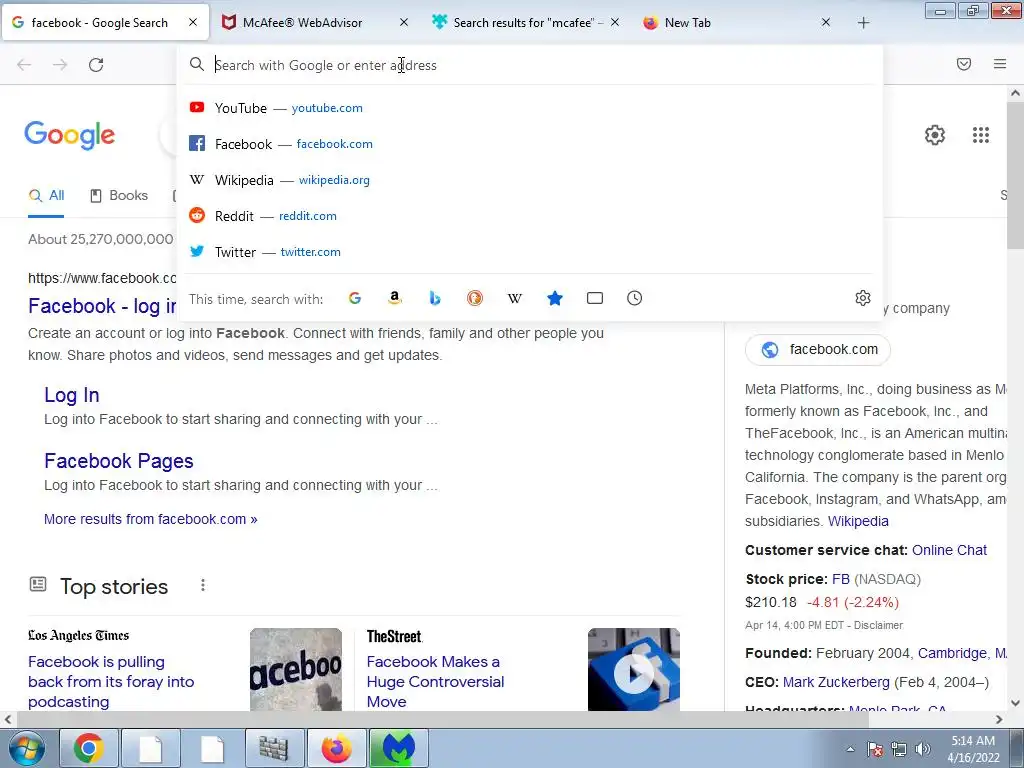Open Firefox from the taskbar

point(336,748)
